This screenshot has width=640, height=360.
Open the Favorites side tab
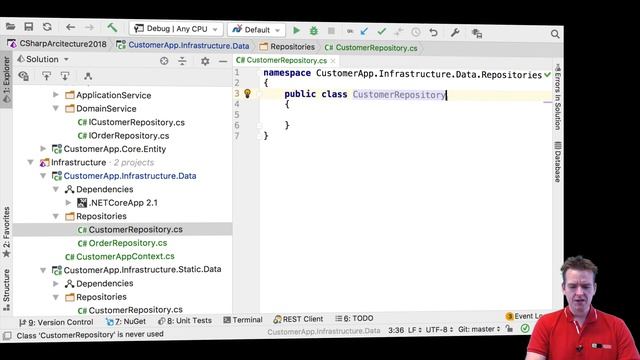tap(7, 233)
